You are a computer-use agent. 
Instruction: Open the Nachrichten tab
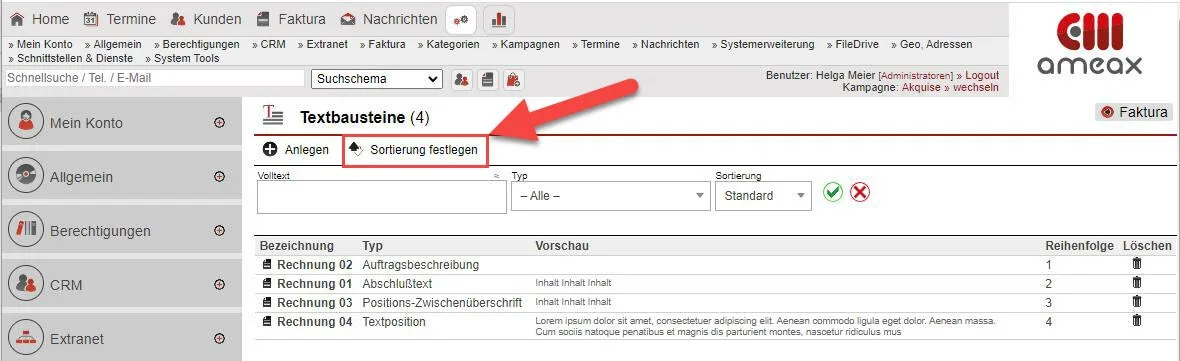tap(388, 20)
